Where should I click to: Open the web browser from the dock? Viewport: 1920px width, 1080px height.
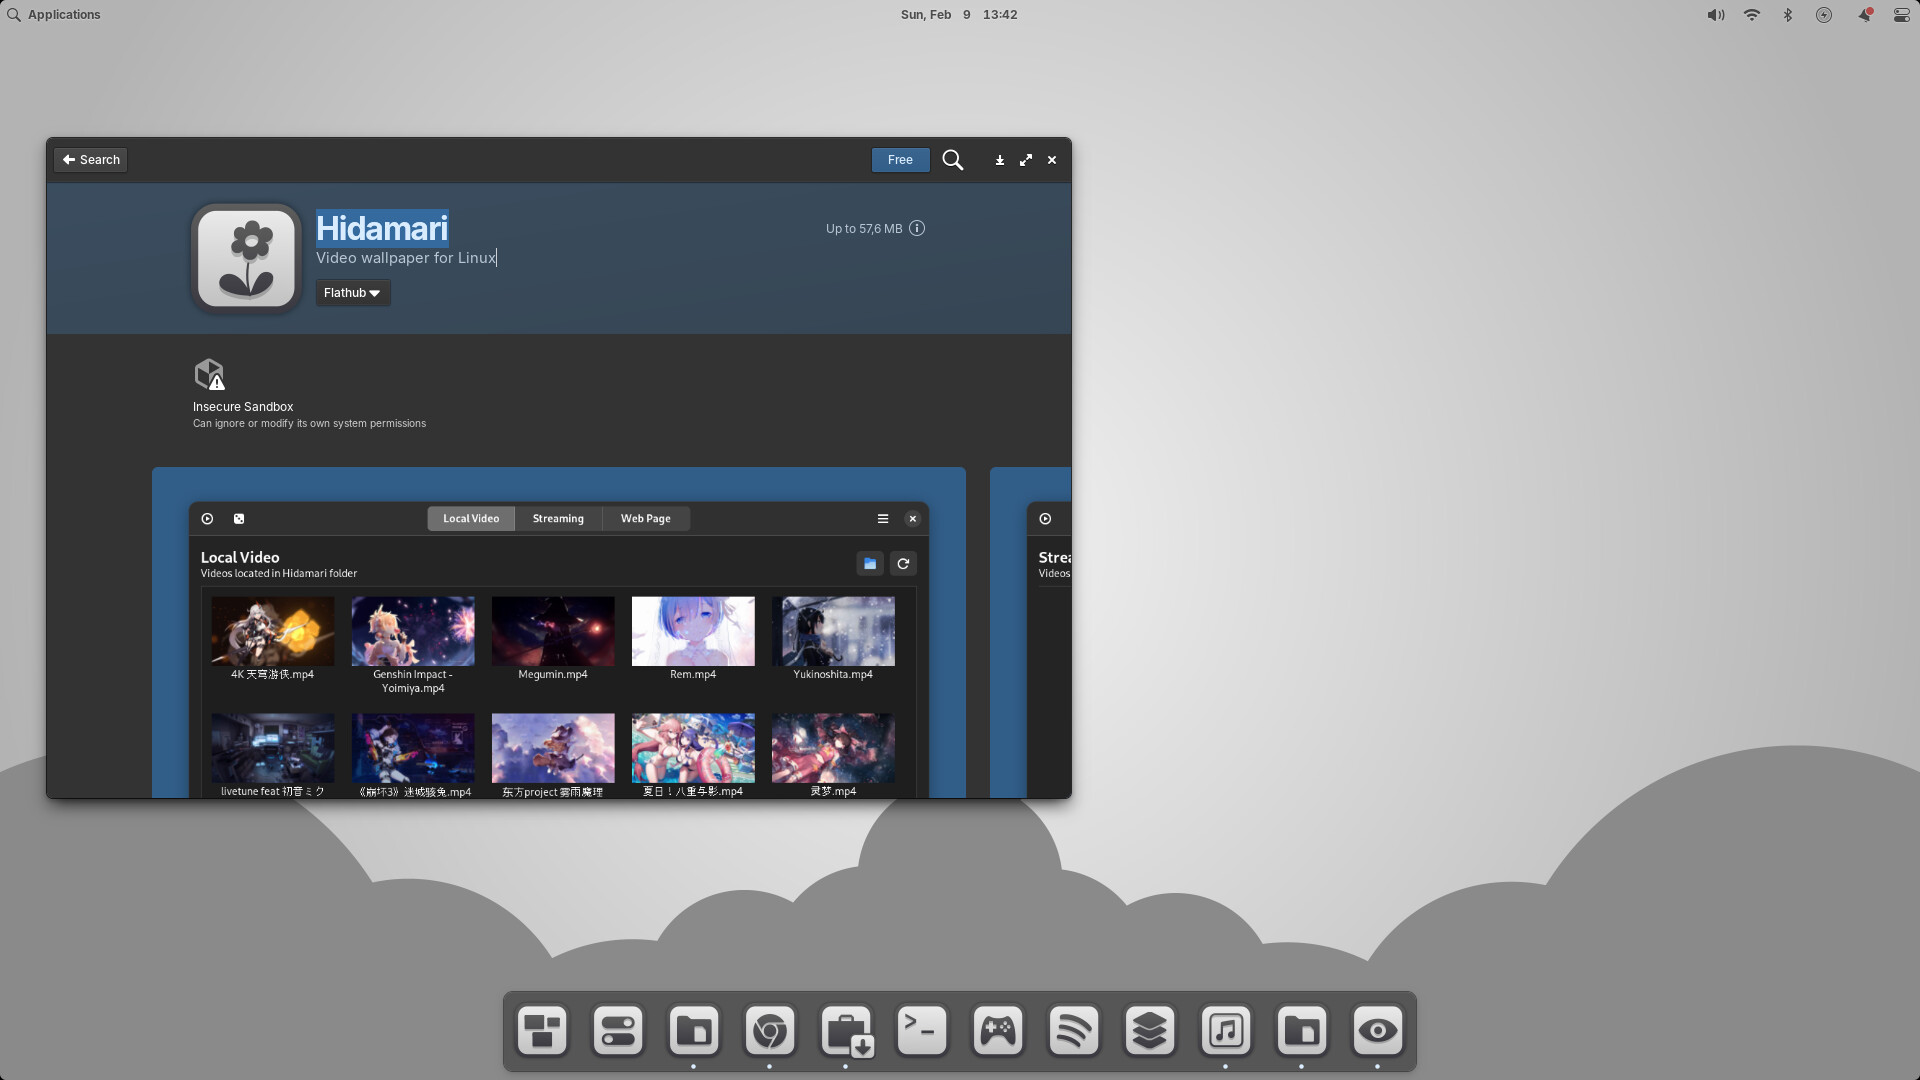[770, 1031]
